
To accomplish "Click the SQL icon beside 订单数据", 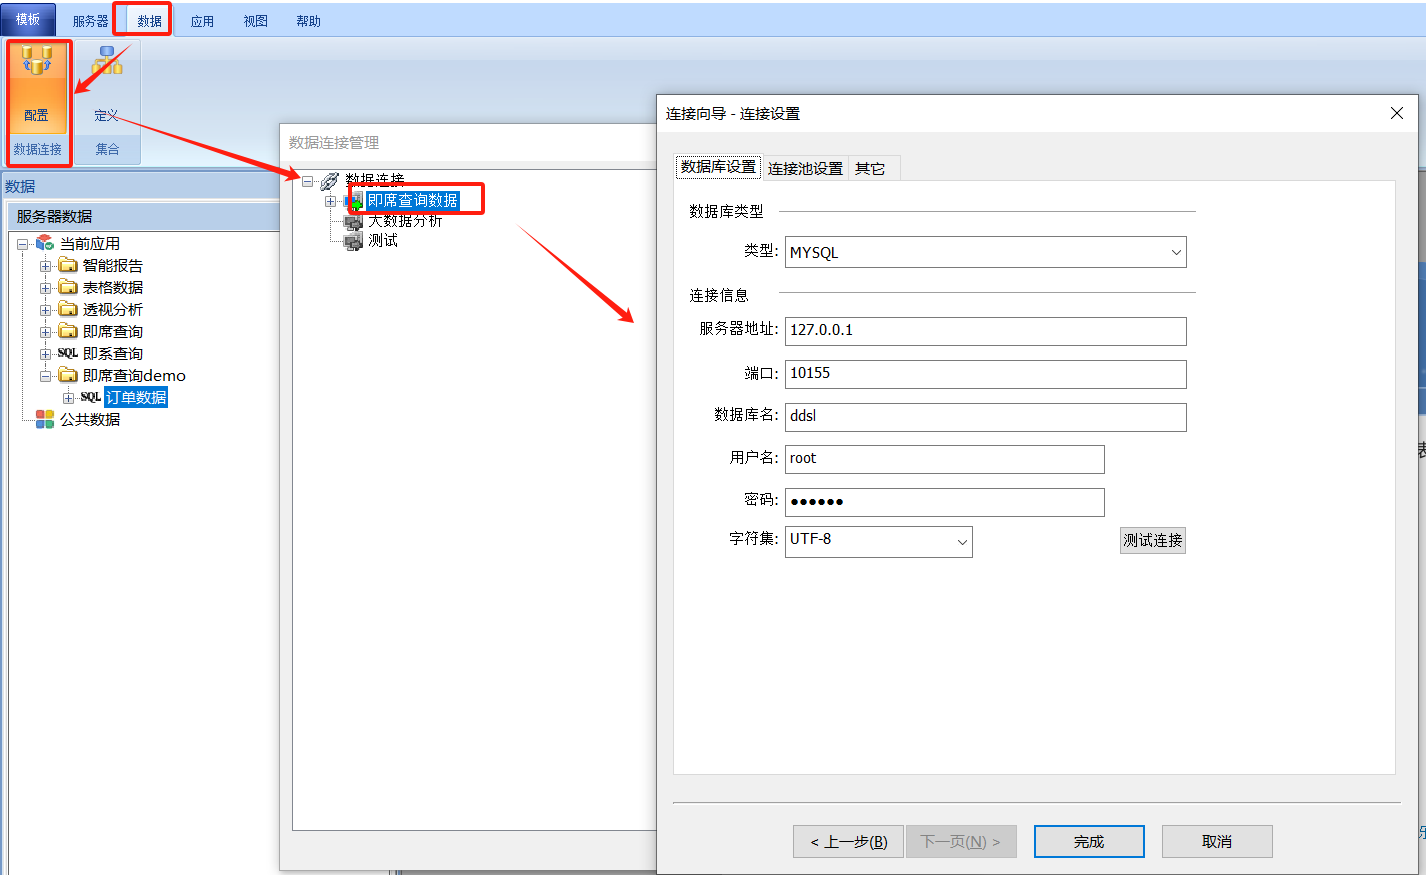I will (x=91, y=397).
